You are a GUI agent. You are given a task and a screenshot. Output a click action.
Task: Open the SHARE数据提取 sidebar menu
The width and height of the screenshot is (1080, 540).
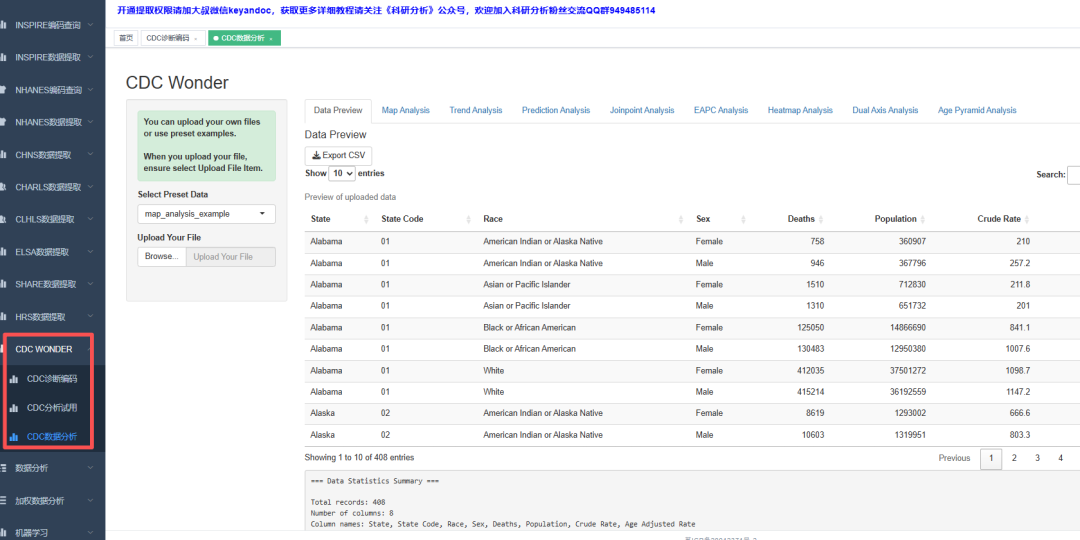tap(52, 284)
